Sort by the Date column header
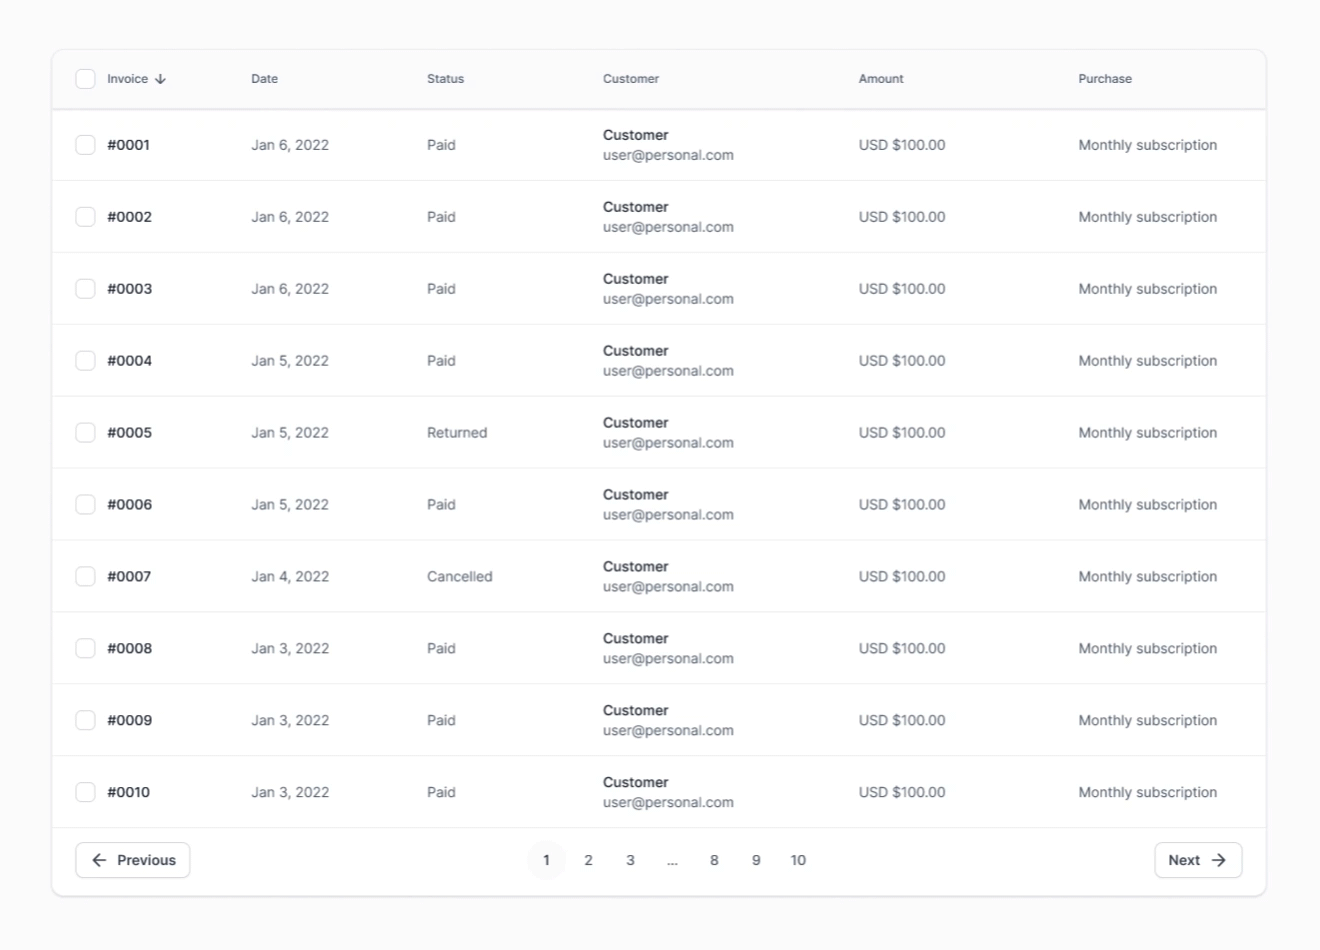 click(264, 79)
